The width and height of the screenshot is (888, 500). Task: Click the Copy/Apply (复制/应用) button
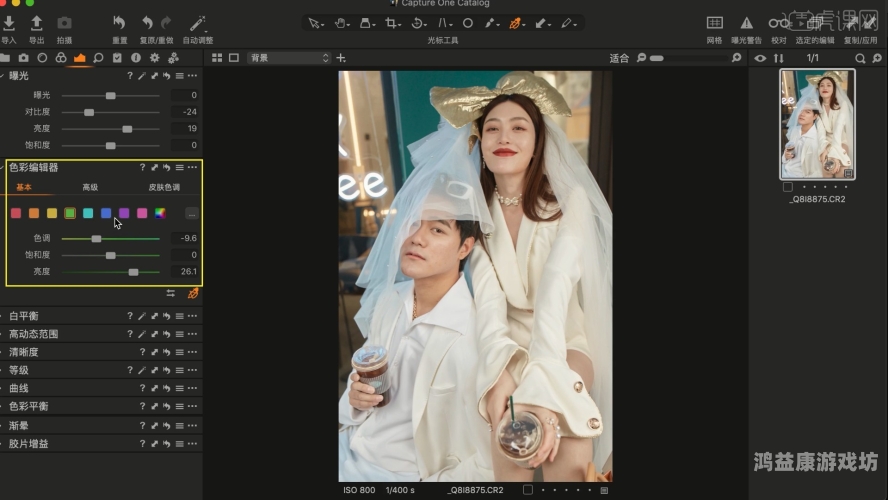coord(860,24)
